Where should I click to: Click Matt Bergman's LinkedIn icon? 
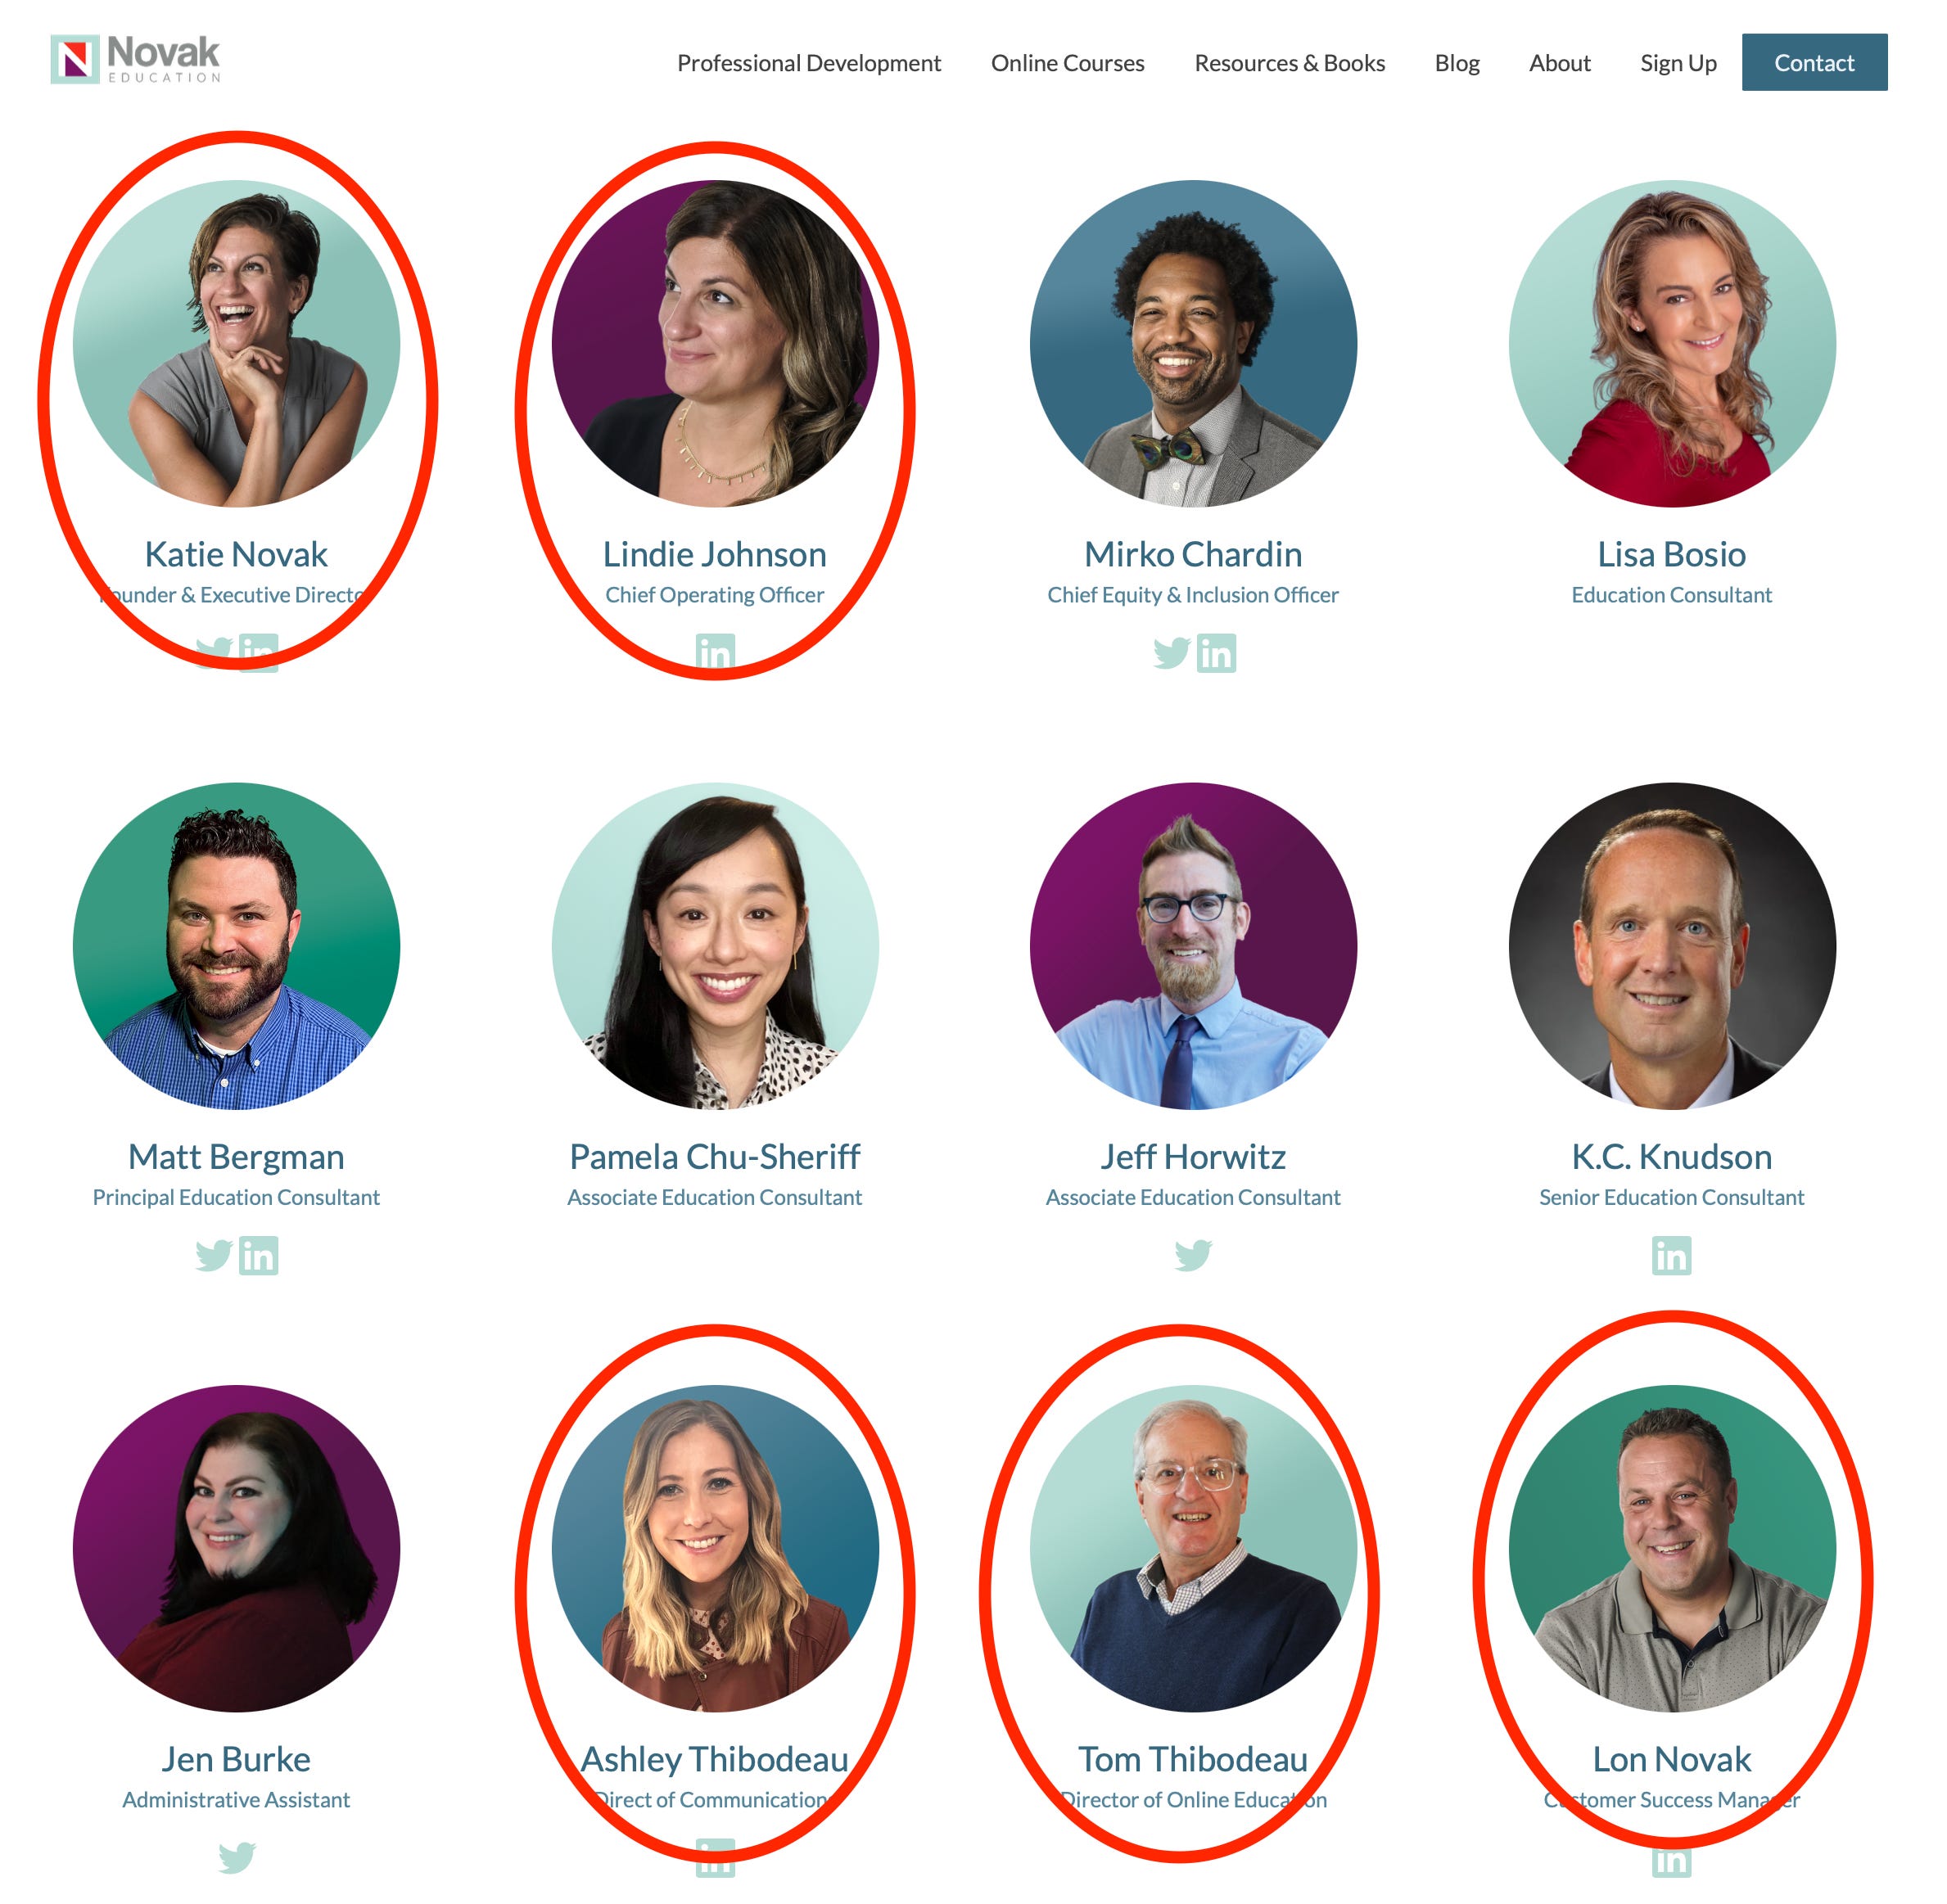coord(259,1256)
